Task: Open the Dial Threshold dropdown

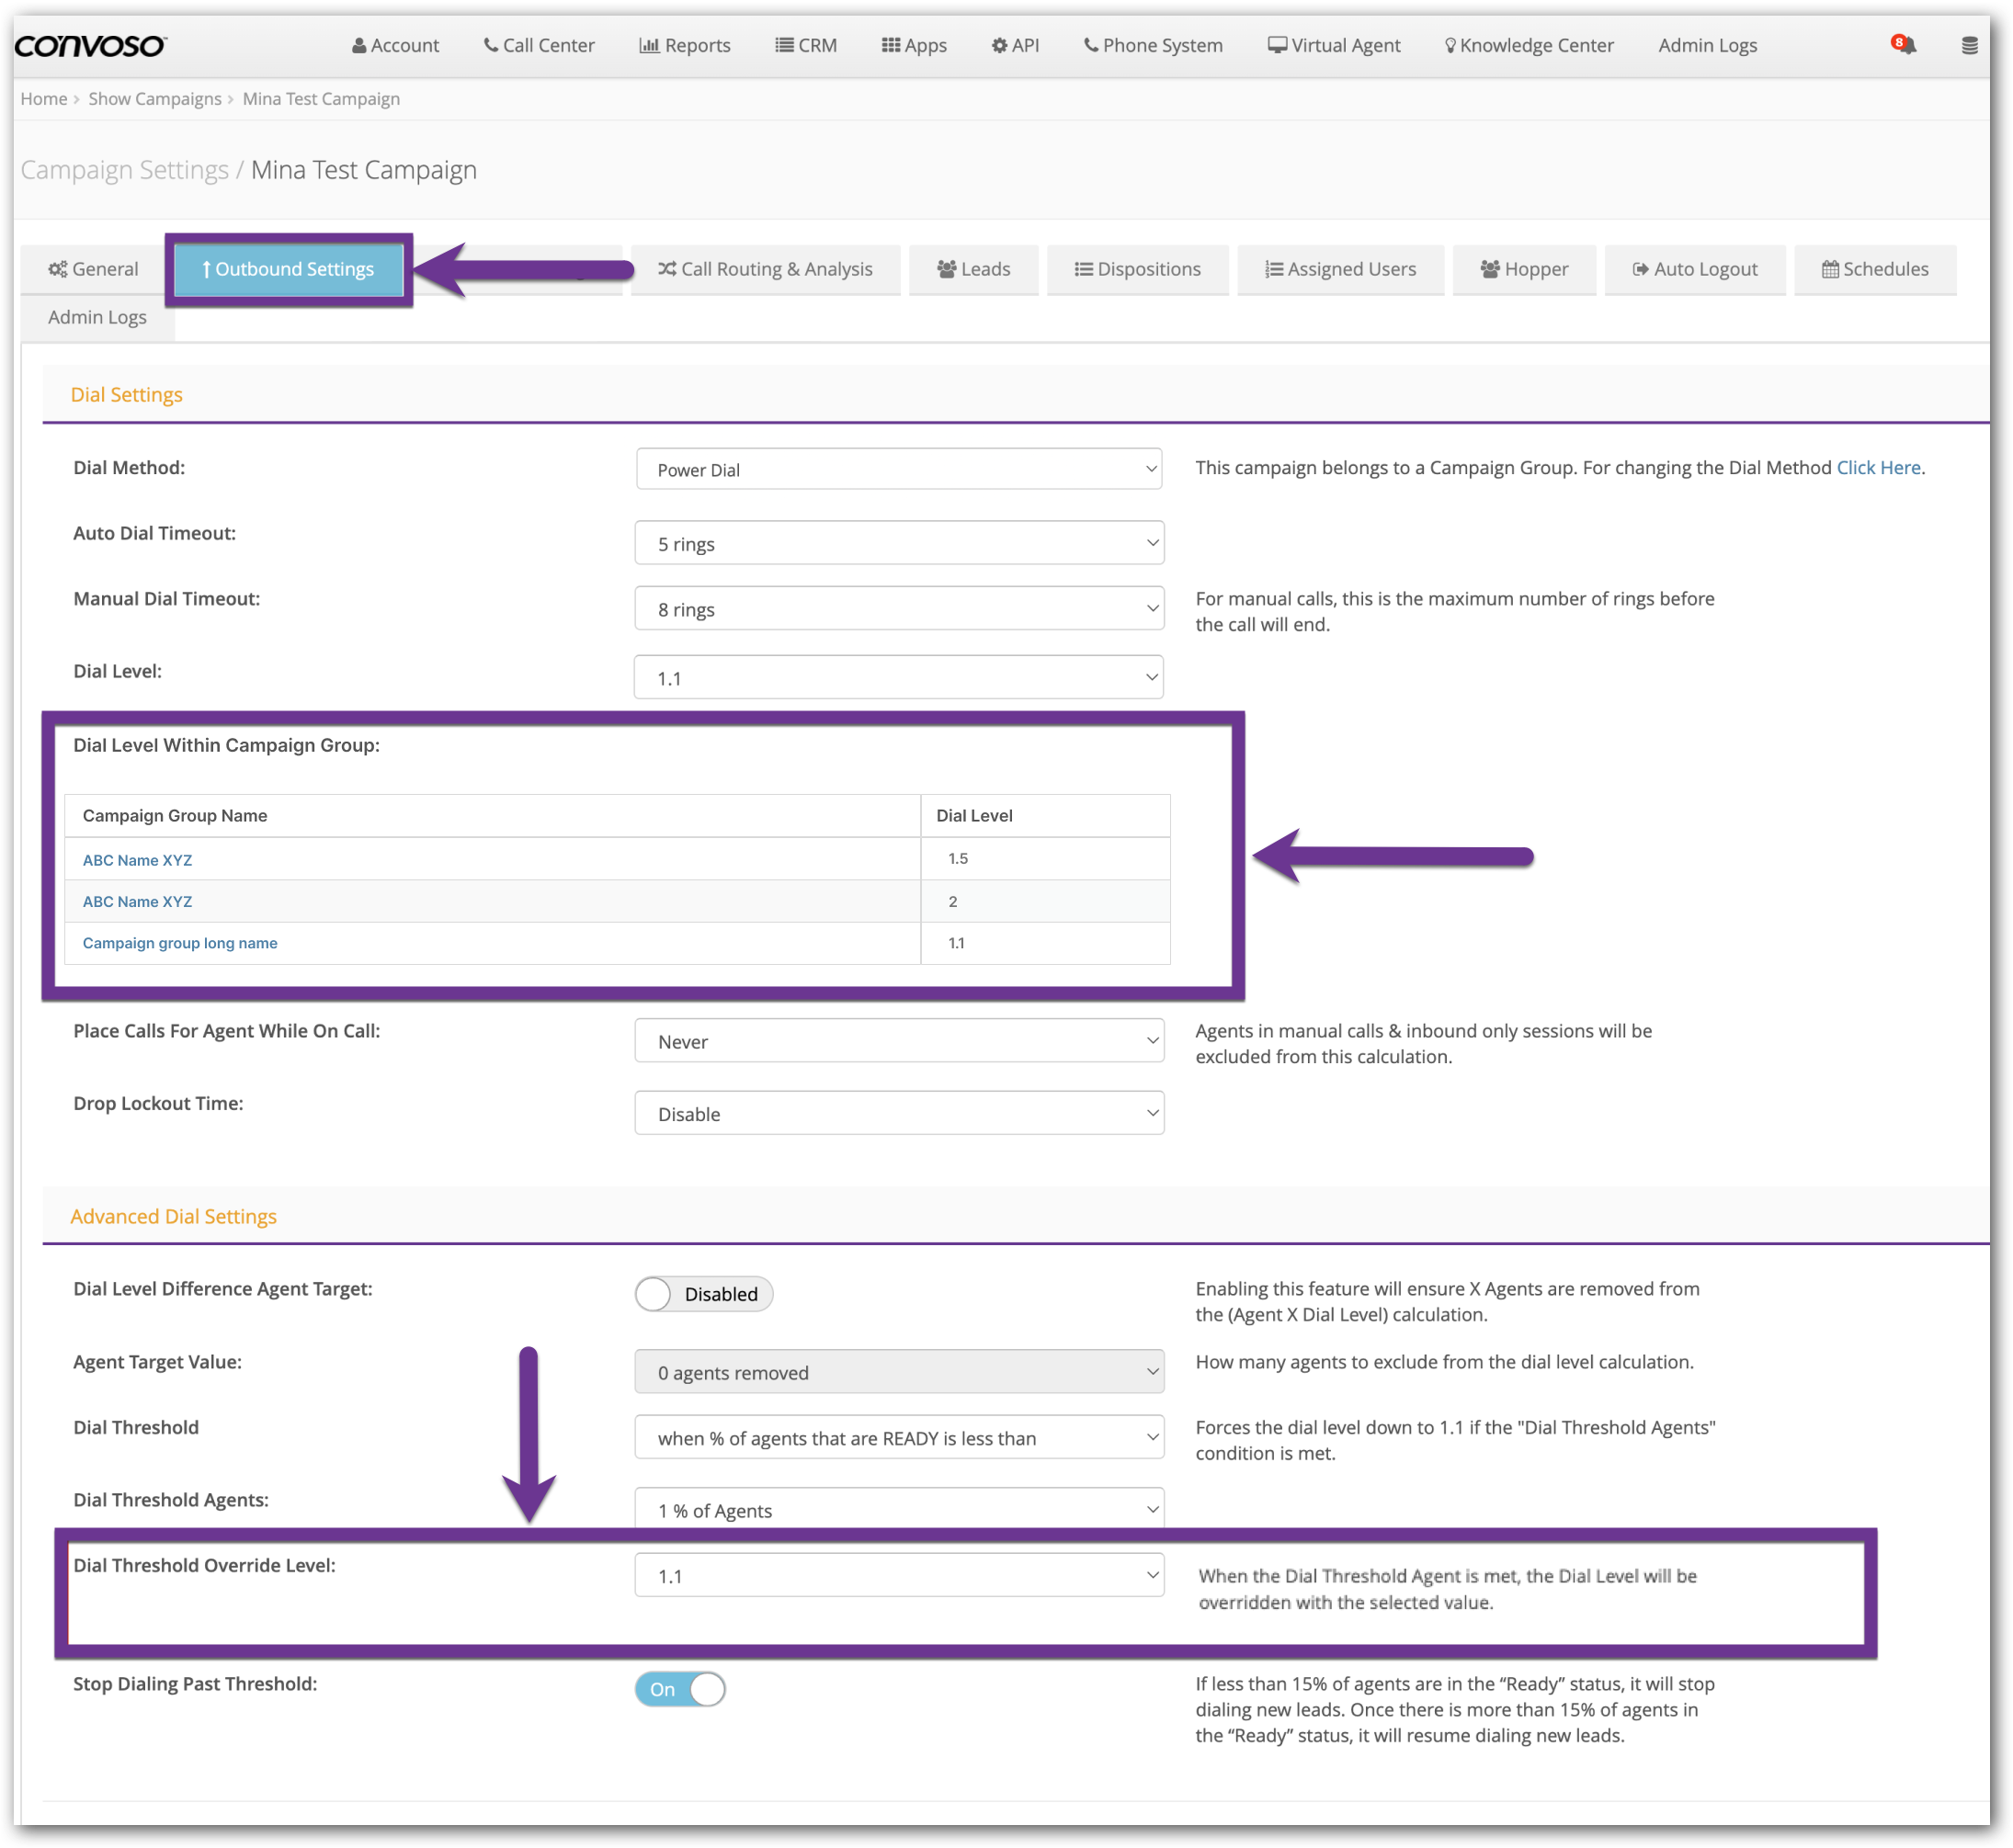Action: pyautogui.click(x=898, y=1437)
